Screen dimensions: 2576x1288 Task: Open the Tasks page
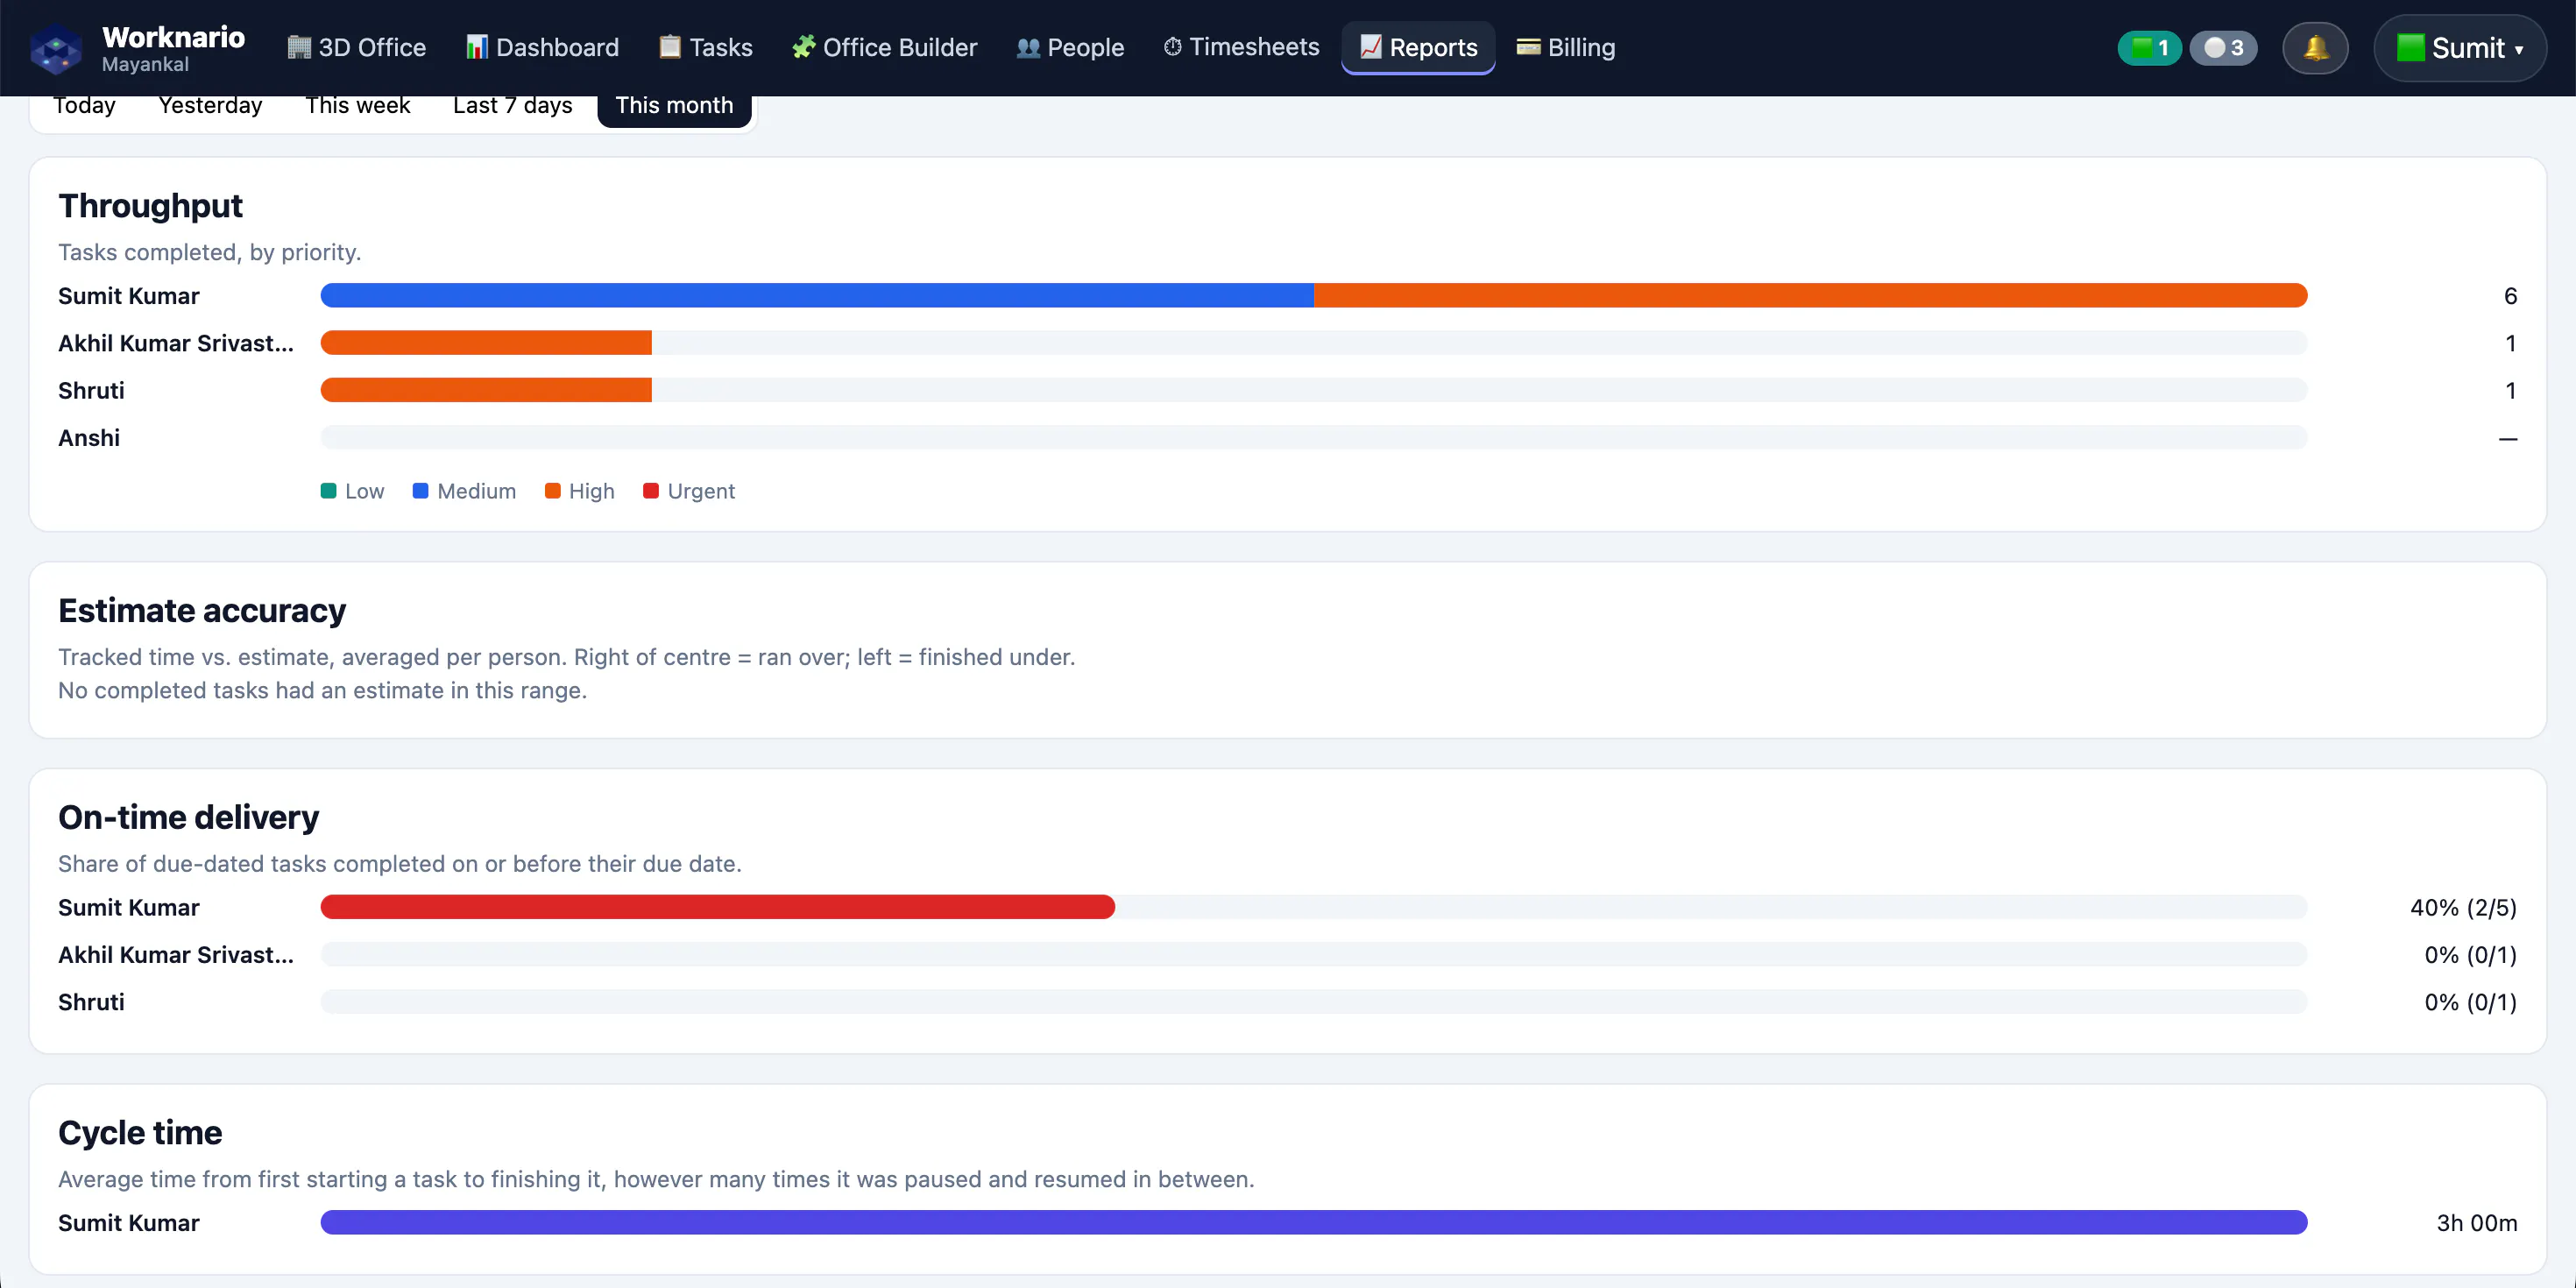pyautogui.click(x=706, y=47)
